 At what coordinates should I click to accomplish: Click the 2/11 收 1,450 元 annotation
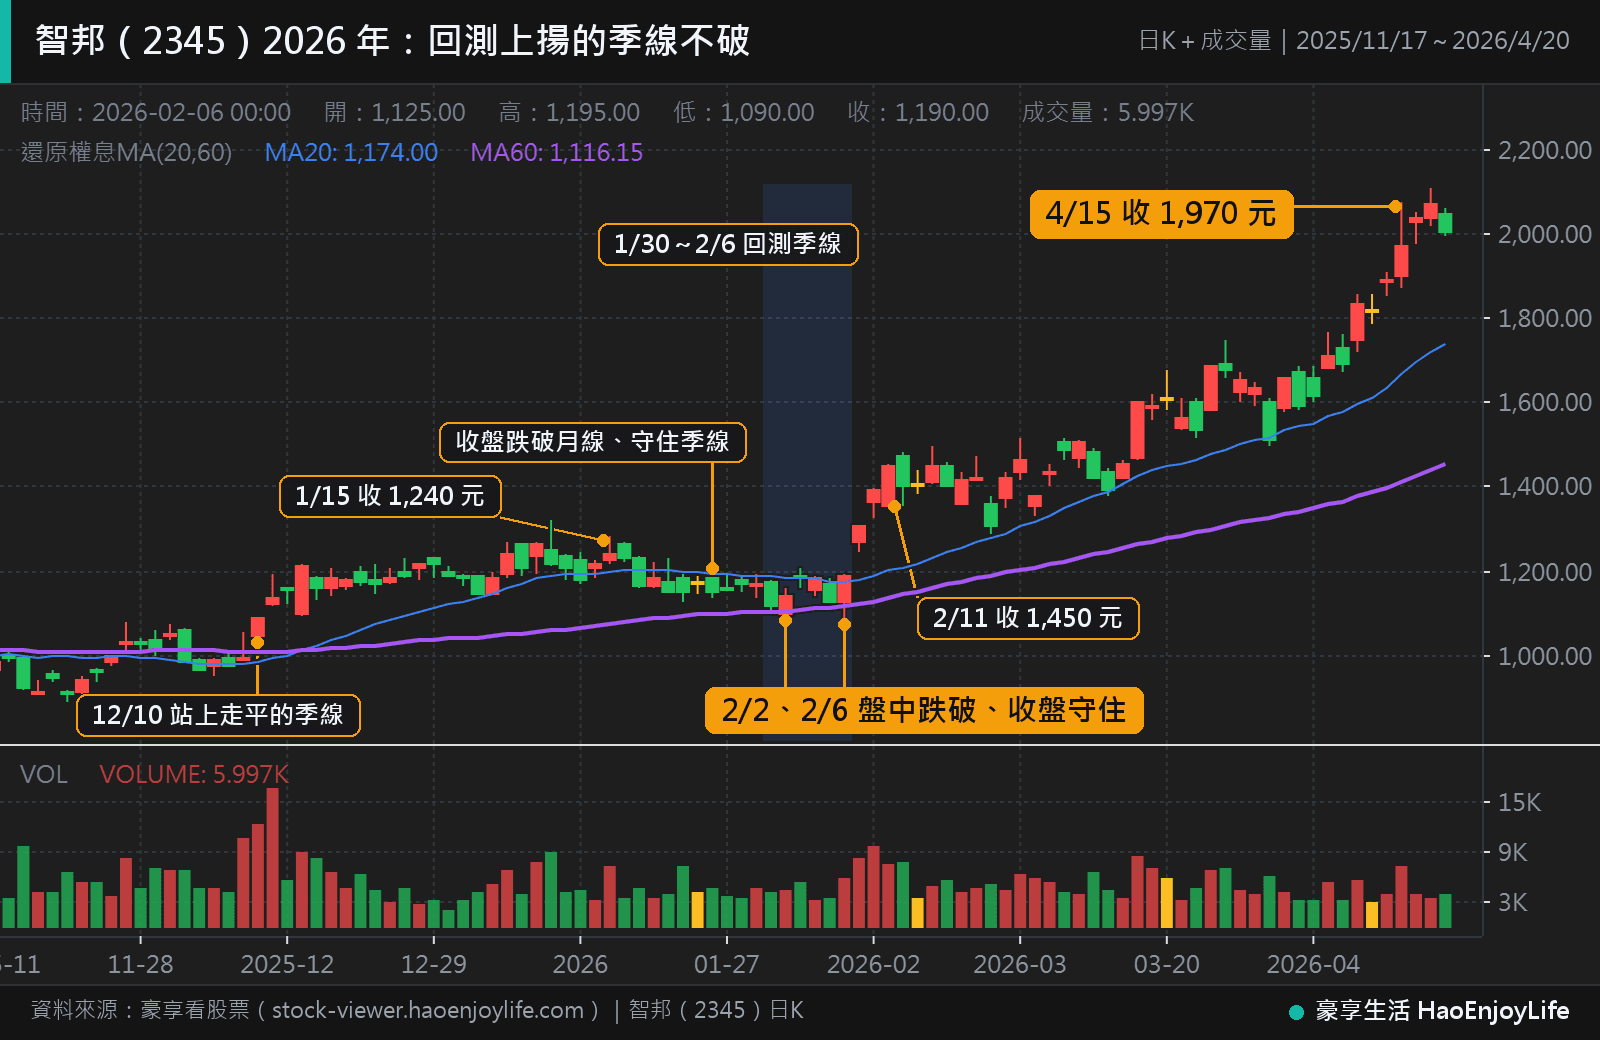coord(1028,618)
